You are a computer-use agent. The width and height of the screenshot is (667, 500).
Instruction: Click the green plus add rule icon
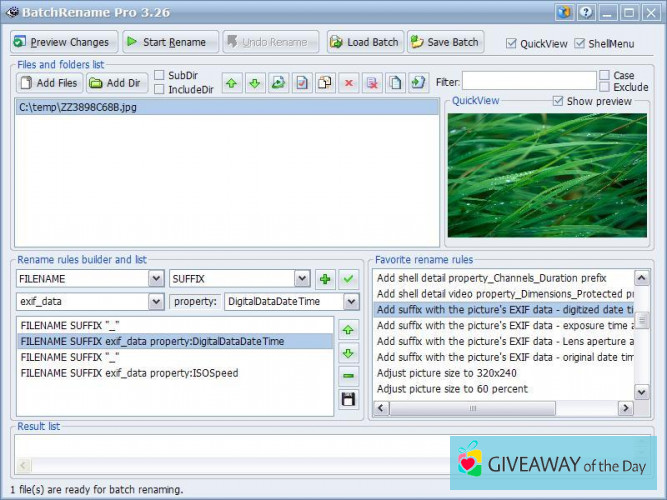[325, 279]
